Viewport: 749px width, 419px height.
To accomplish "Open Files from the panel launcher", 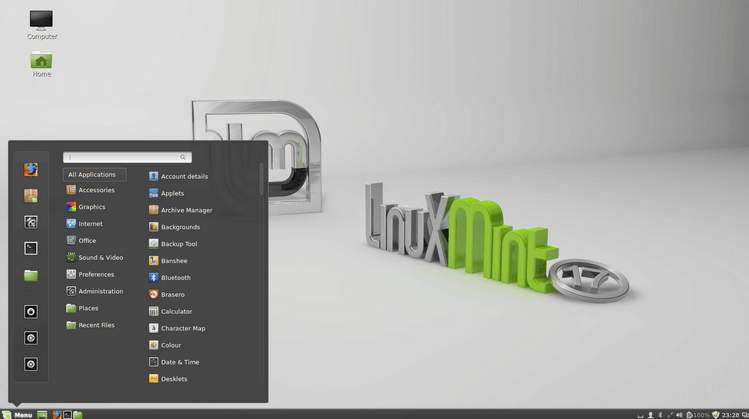I will tap(78, 415).
